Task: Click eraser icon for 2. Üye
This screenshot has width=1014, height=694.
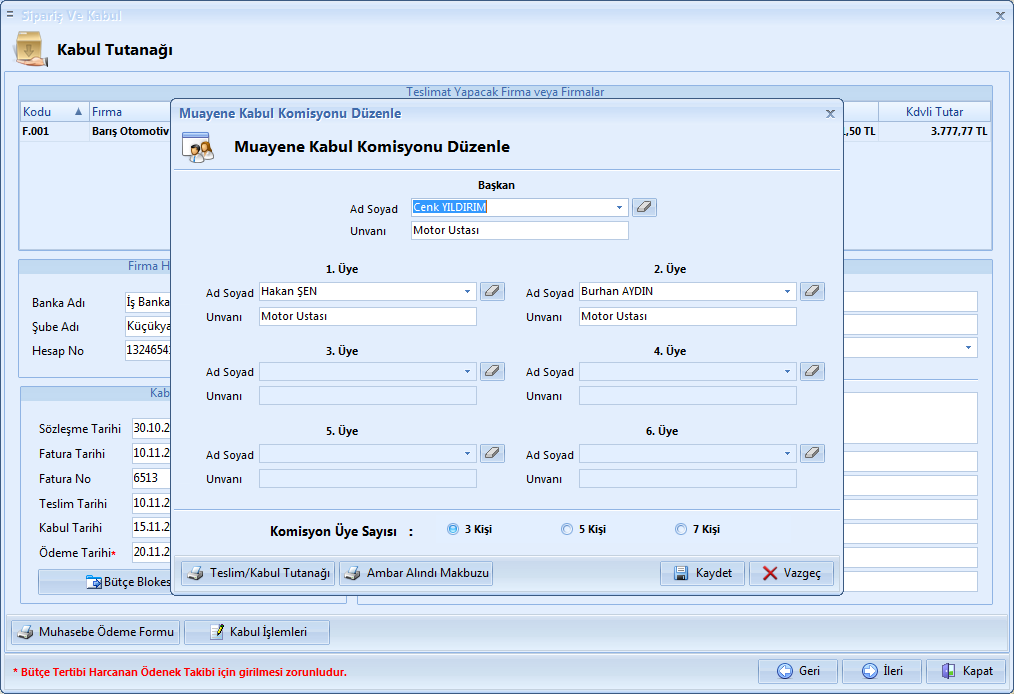Action: coord(812,292)
